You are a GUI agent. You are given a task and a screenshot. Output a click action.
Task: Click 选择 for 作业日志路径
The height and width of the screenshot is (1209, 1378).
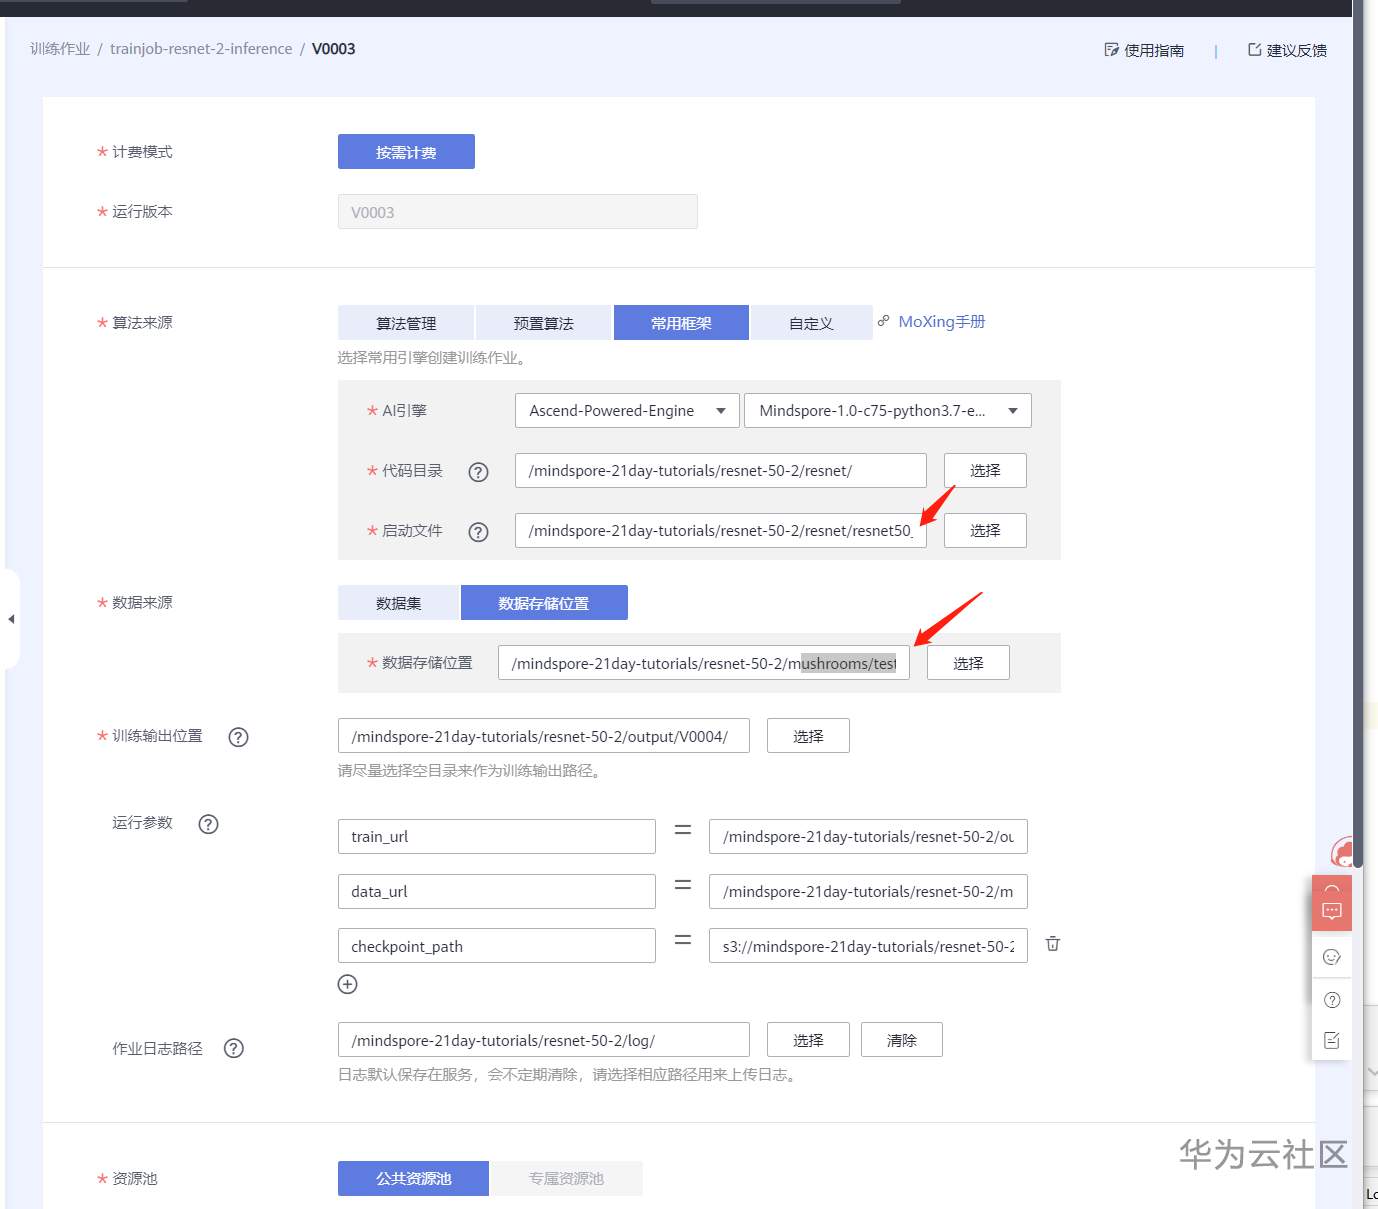pyautogui.click(x=808, y=1040)
